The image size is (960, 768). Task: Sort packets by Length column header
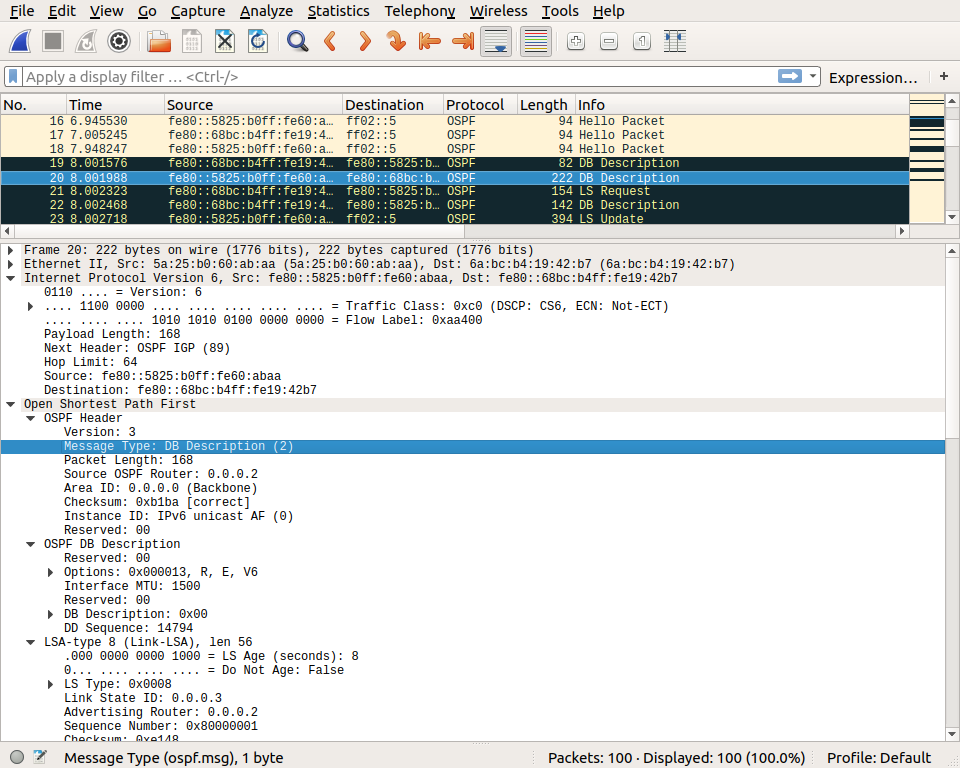(546, 105)
